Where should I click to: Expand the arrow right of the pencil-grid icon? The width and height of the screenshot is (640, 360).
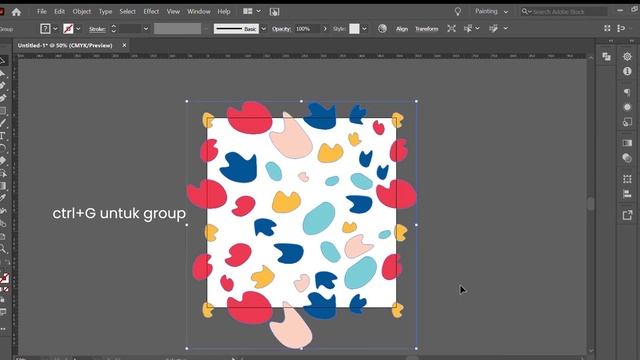(506, 29)
